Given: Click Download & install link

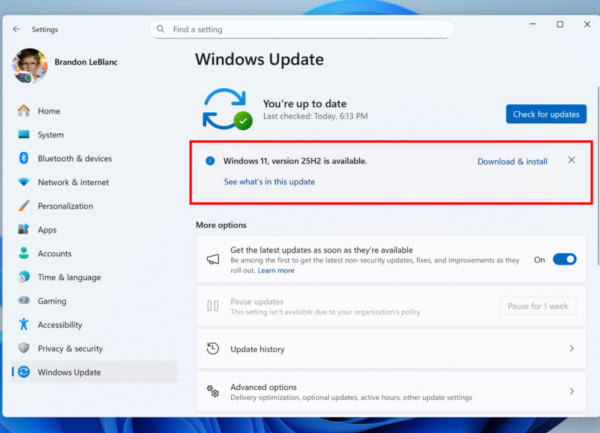Looking at the screenshot, I should pyautogui.click(x=512, y=161).
